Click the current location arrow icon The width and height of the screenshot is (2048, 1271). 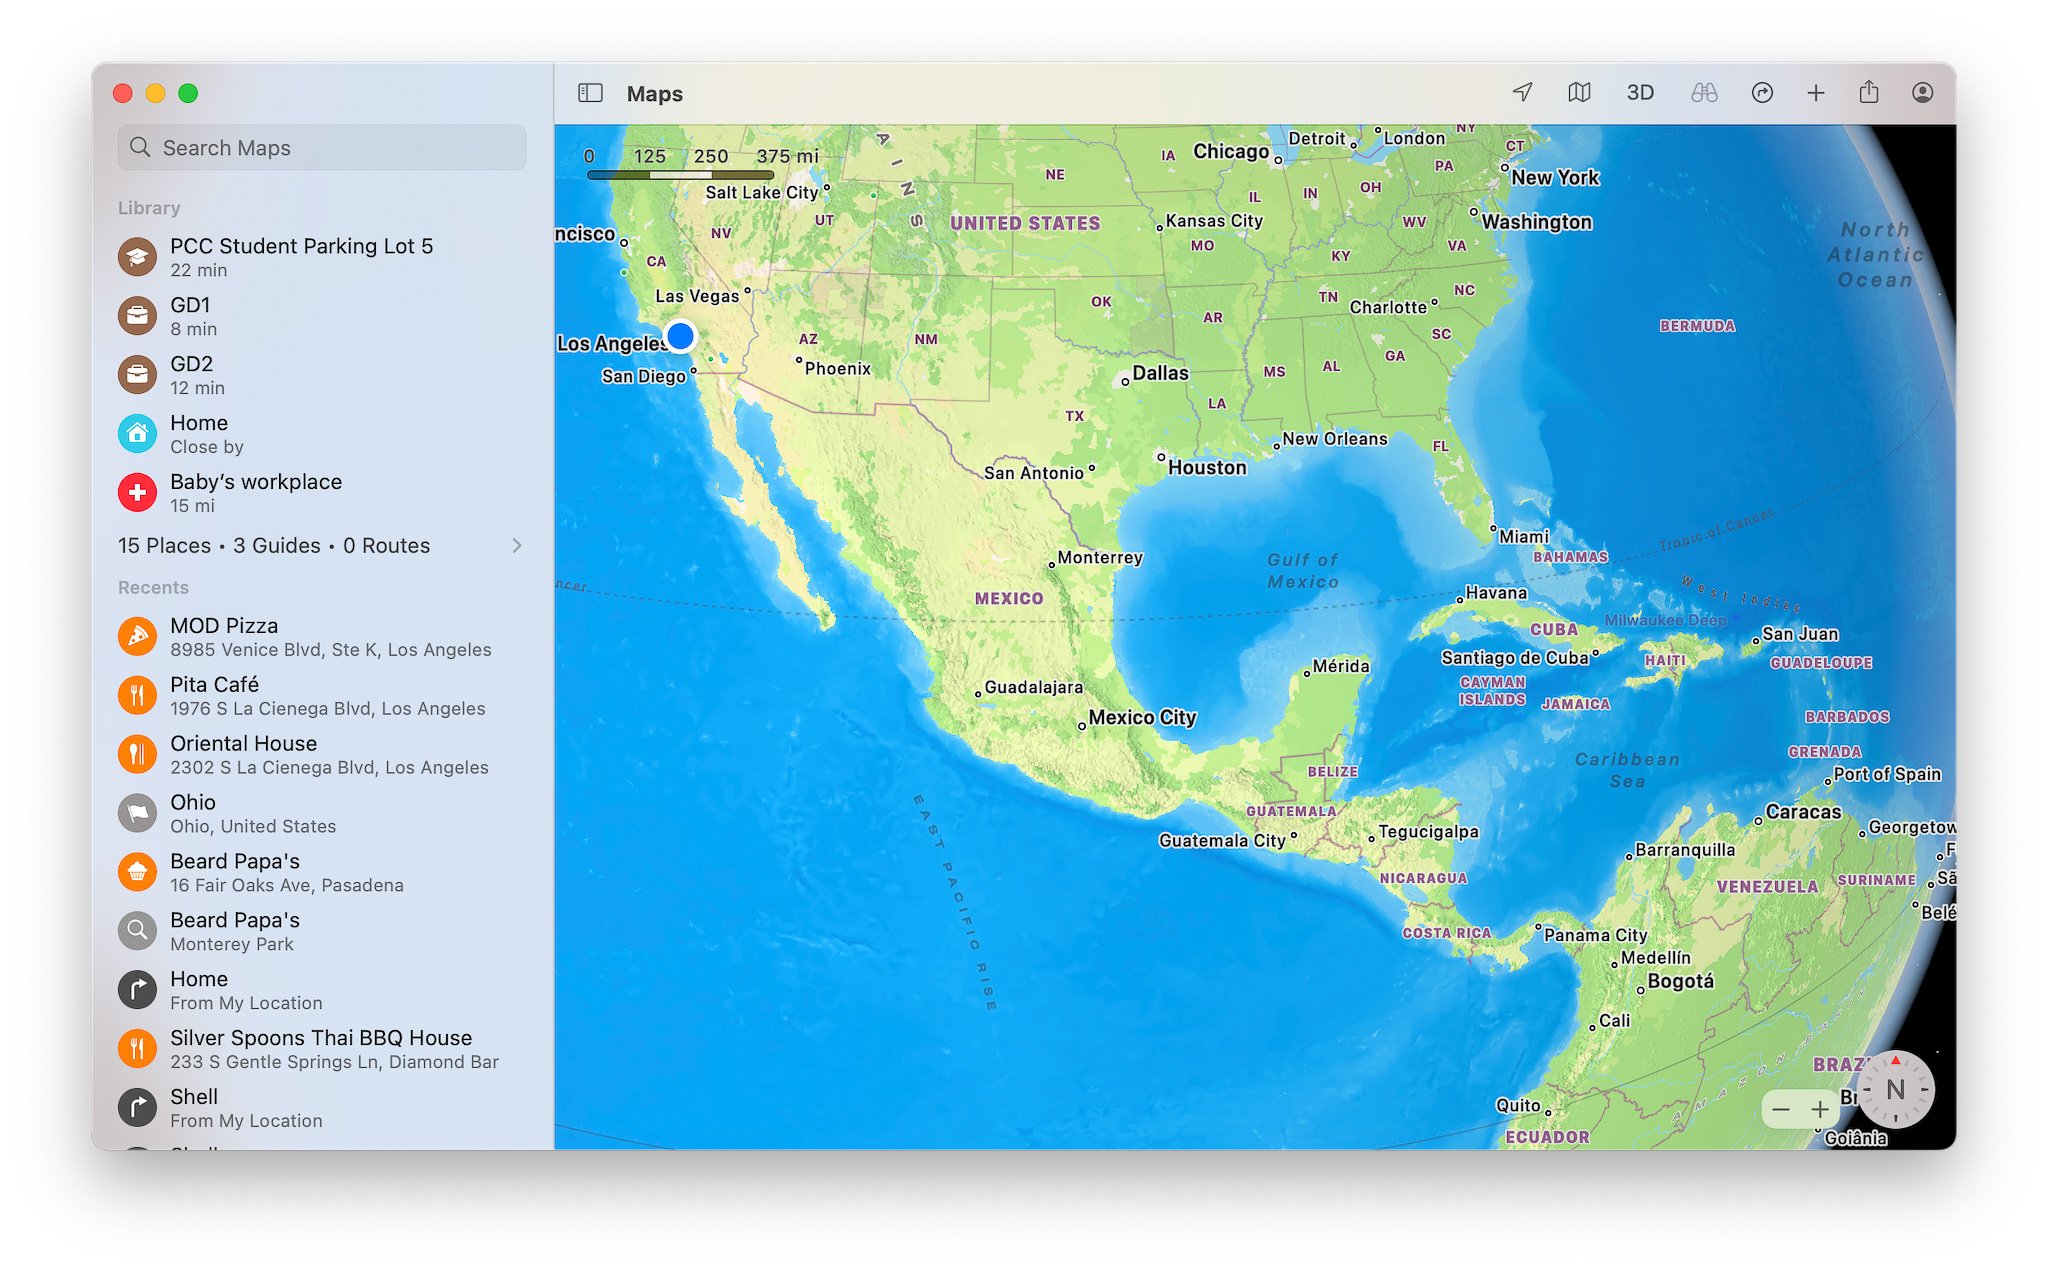point(1522,93)
